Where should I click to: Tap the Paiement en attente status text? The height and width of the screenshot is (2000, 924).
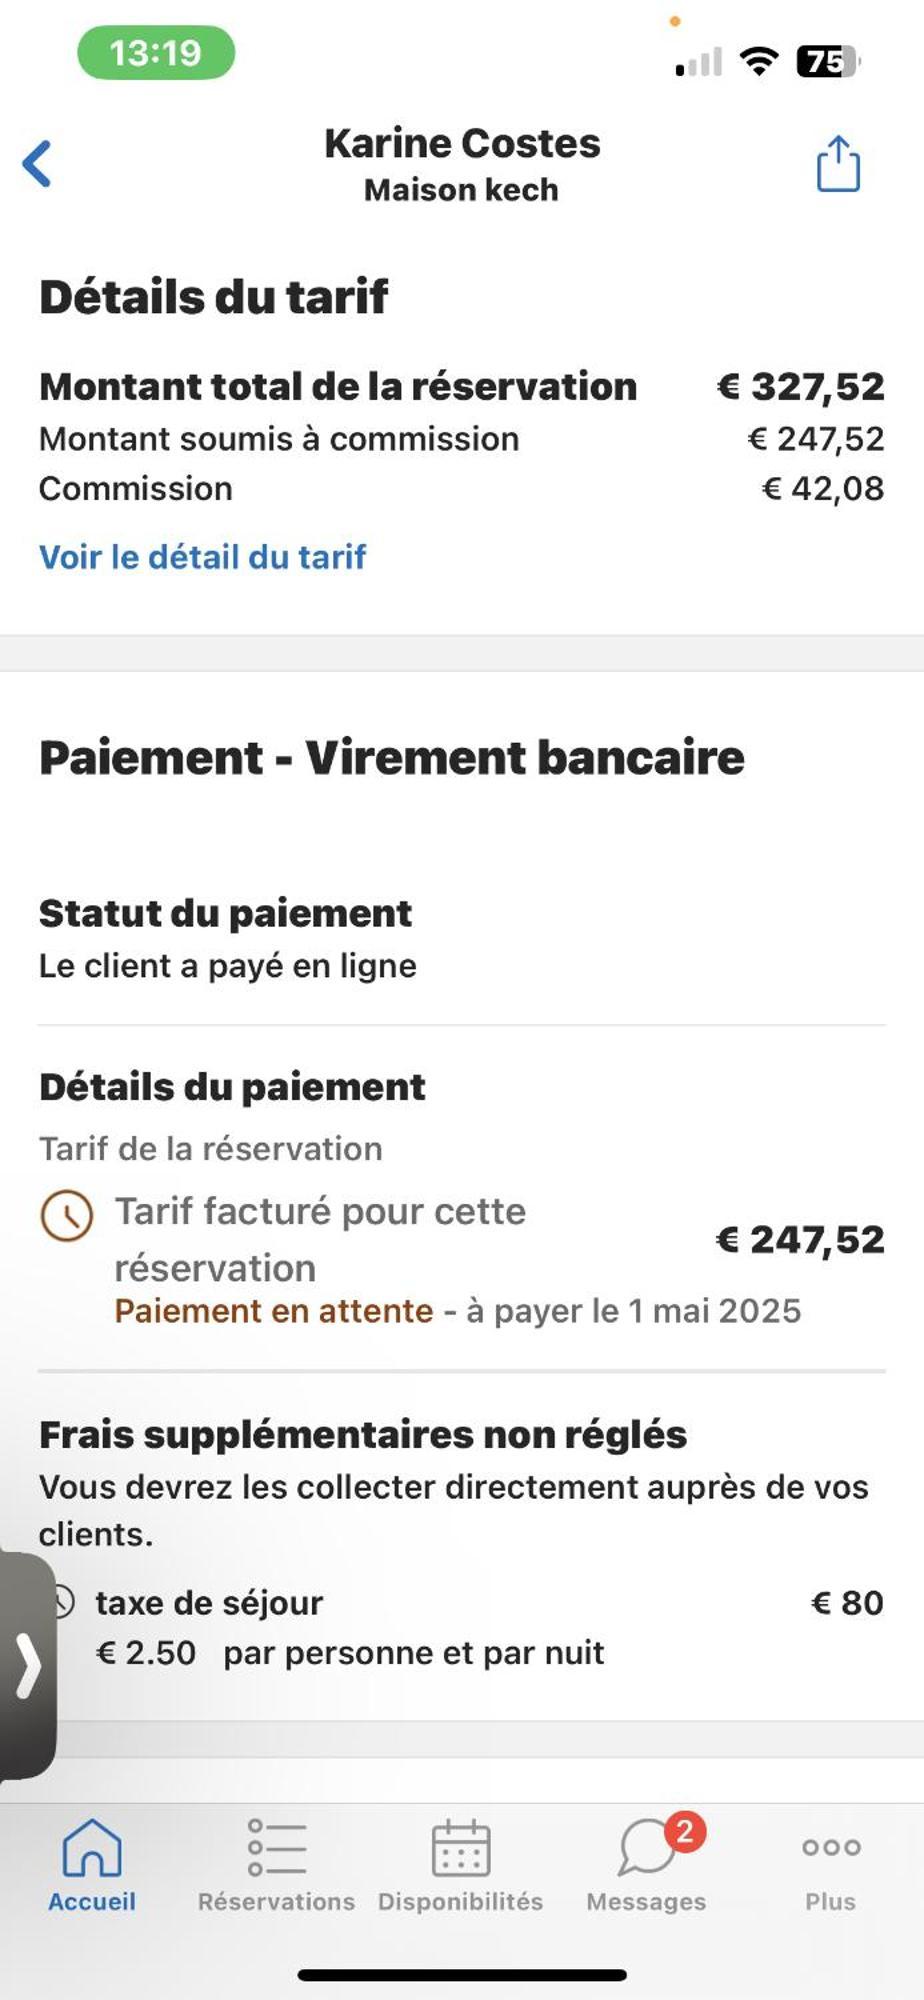coord(274,1311)
